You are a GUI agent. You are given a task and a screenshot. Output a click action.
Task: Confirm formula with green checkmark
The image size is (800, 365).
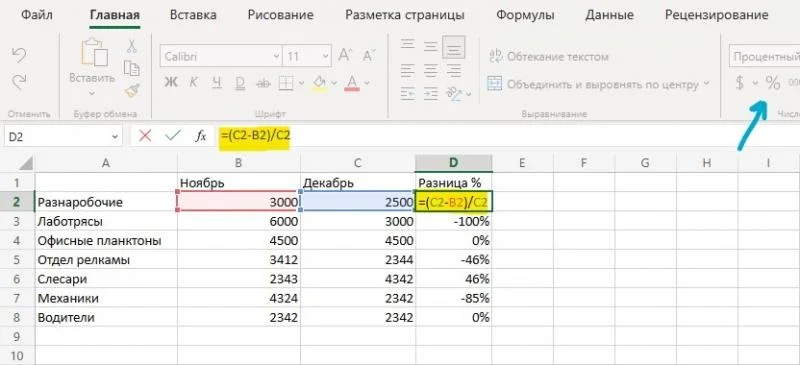click(x=173, y=136)
